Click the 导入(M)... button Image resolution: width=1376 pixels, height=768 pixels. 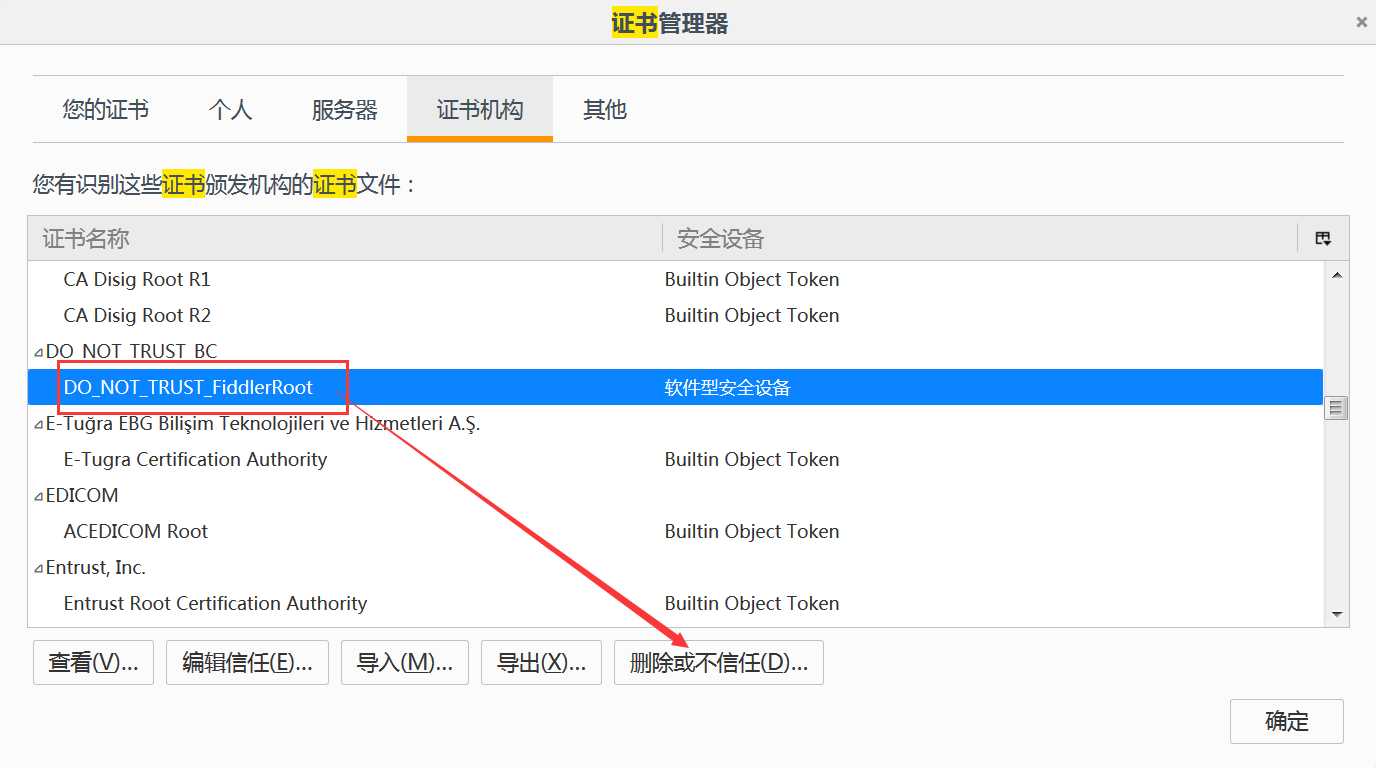pyautogui.click(x=405, y=662)
